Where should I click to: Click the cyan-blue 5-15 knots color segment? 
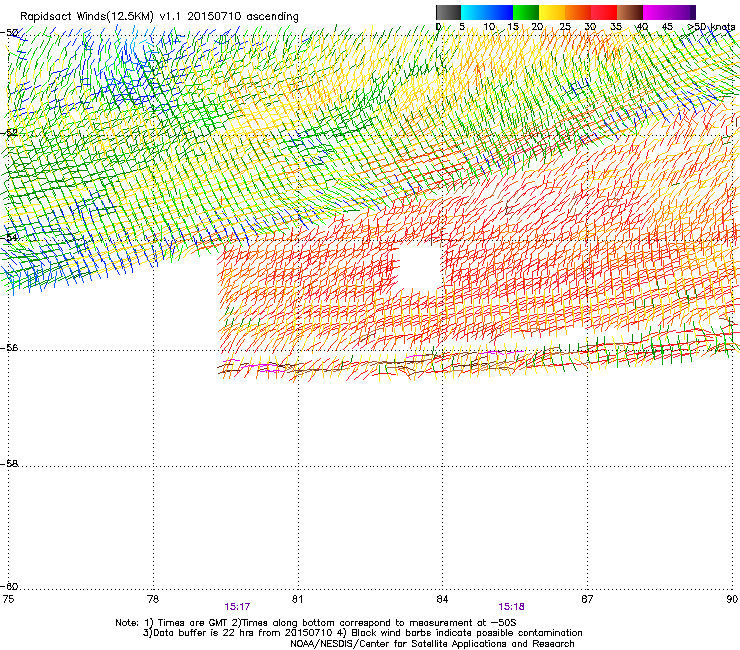[487, 12]
